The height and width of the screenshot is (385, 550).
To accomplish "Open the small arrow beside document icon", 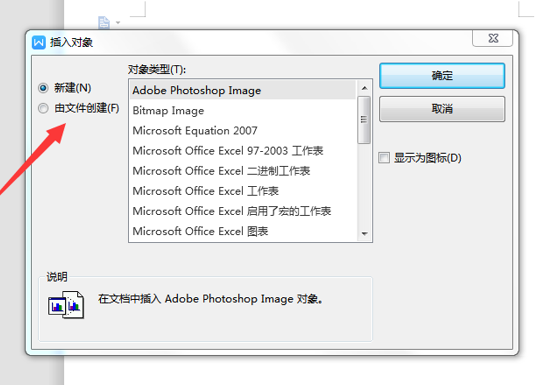I will (118, 23).
